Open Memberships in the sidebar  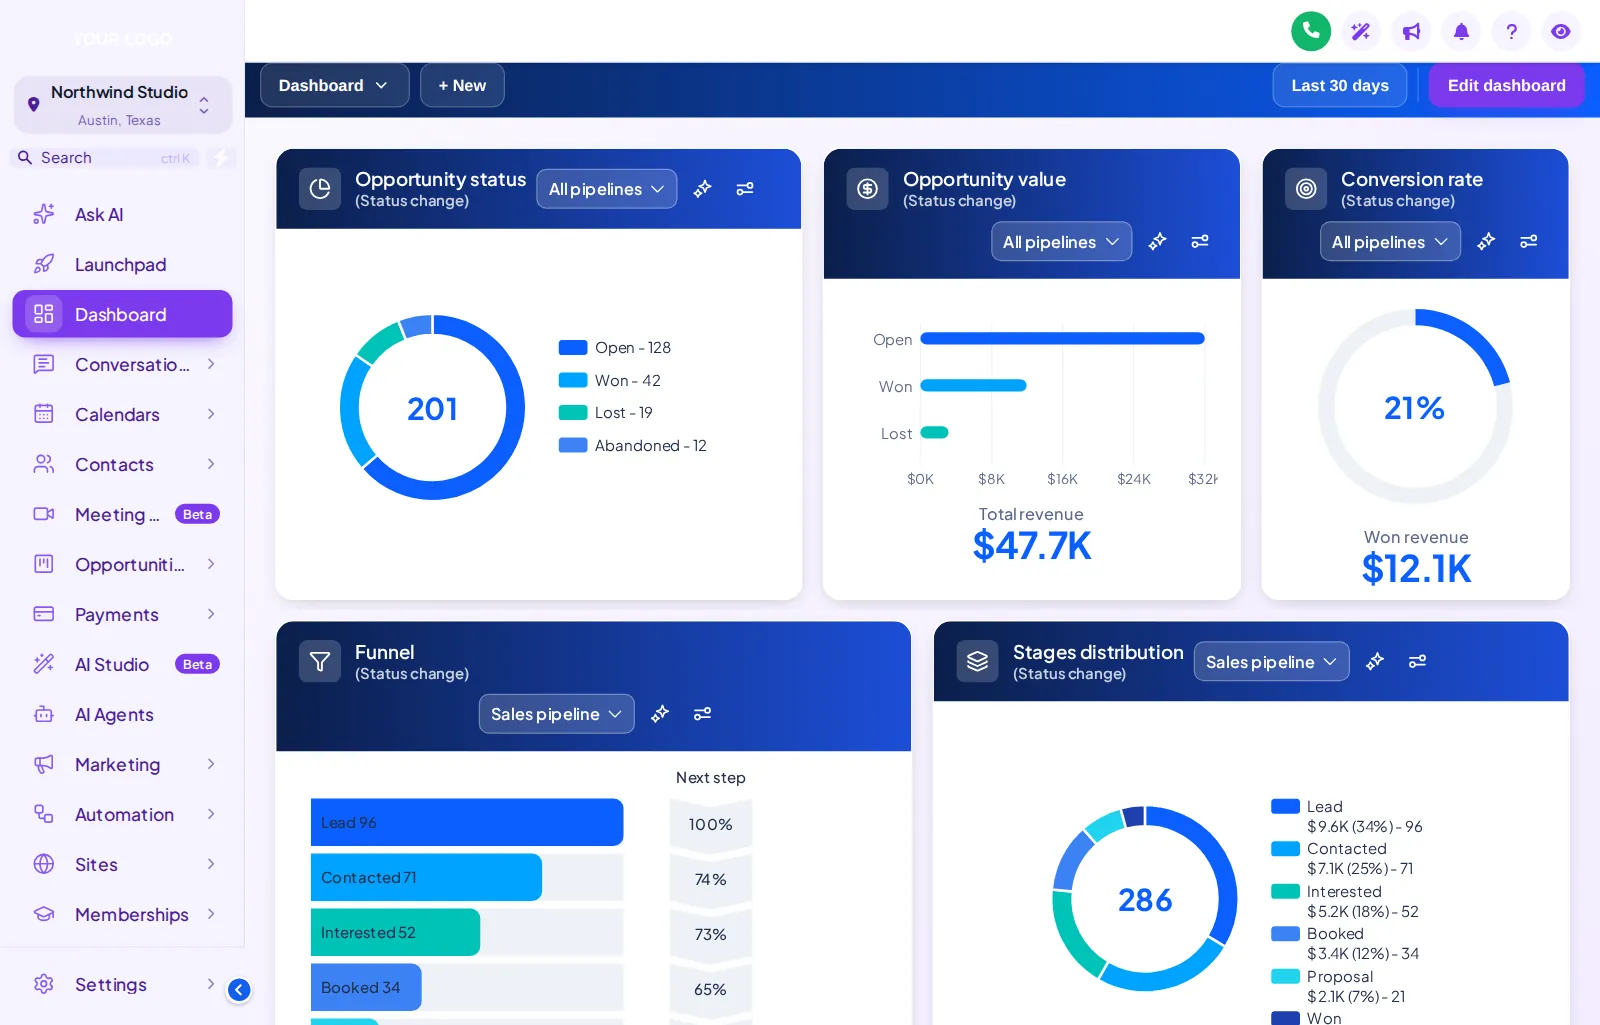123,914
